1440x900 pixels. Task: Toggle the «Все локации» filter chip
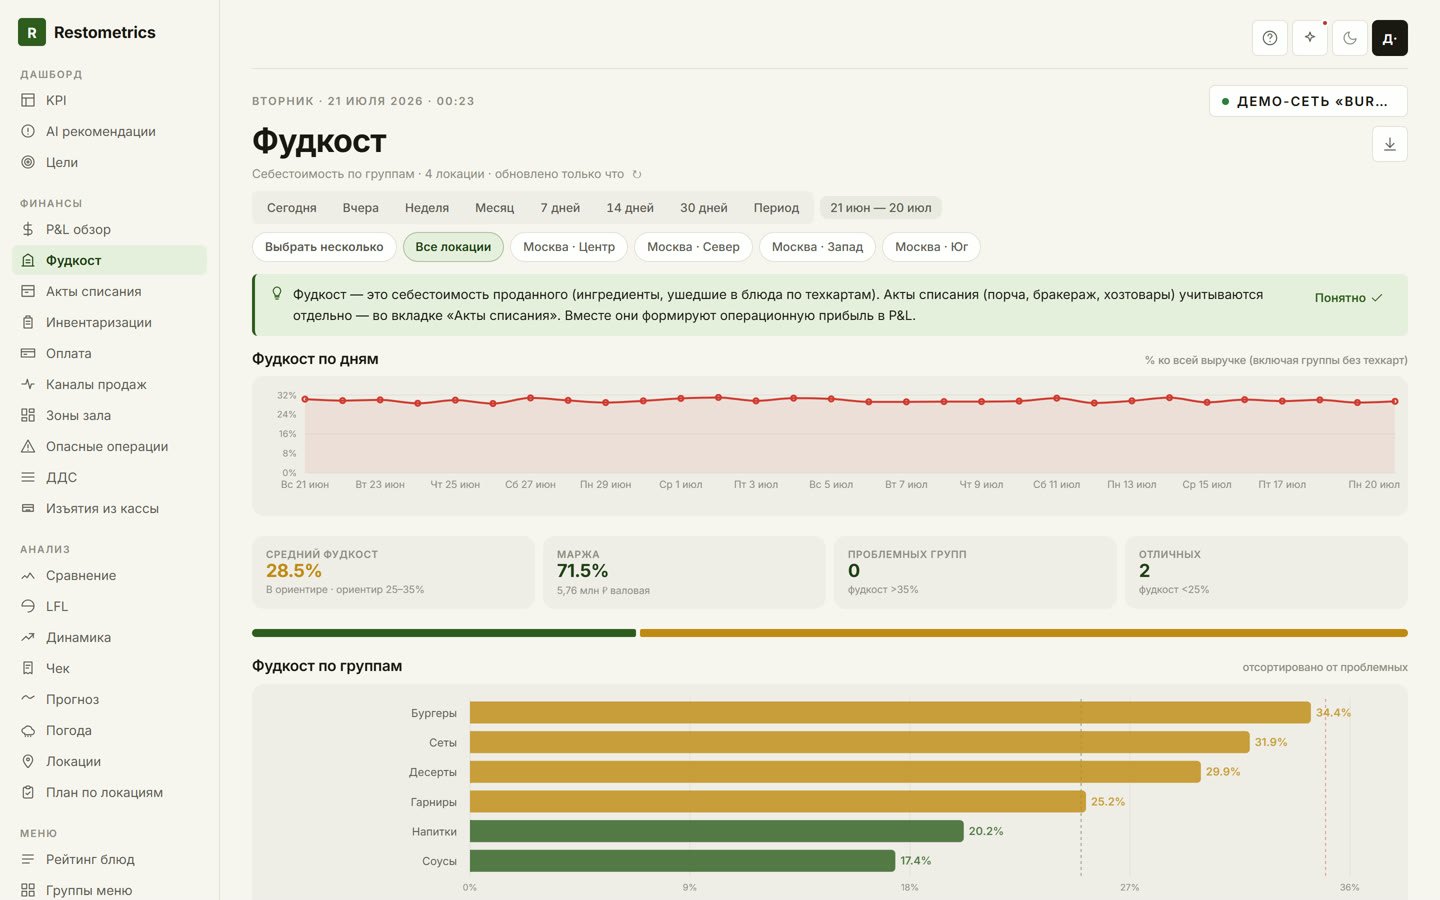click(x=453, y=247)
